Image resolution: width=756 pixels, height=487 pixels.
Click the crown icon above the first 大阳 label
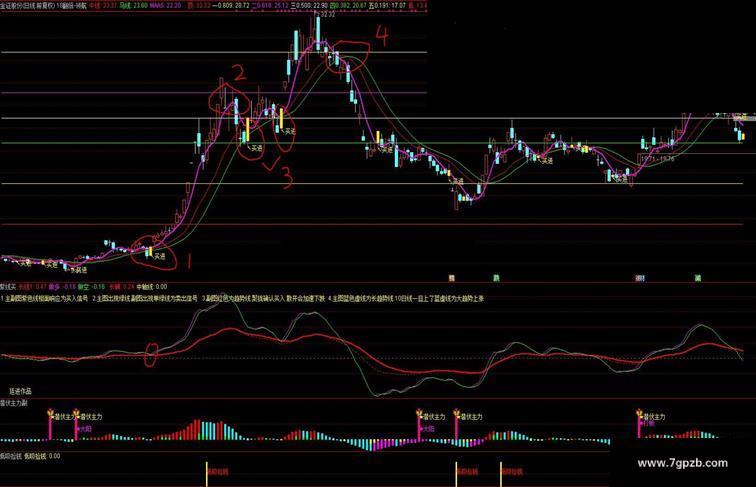pos(76,413)
